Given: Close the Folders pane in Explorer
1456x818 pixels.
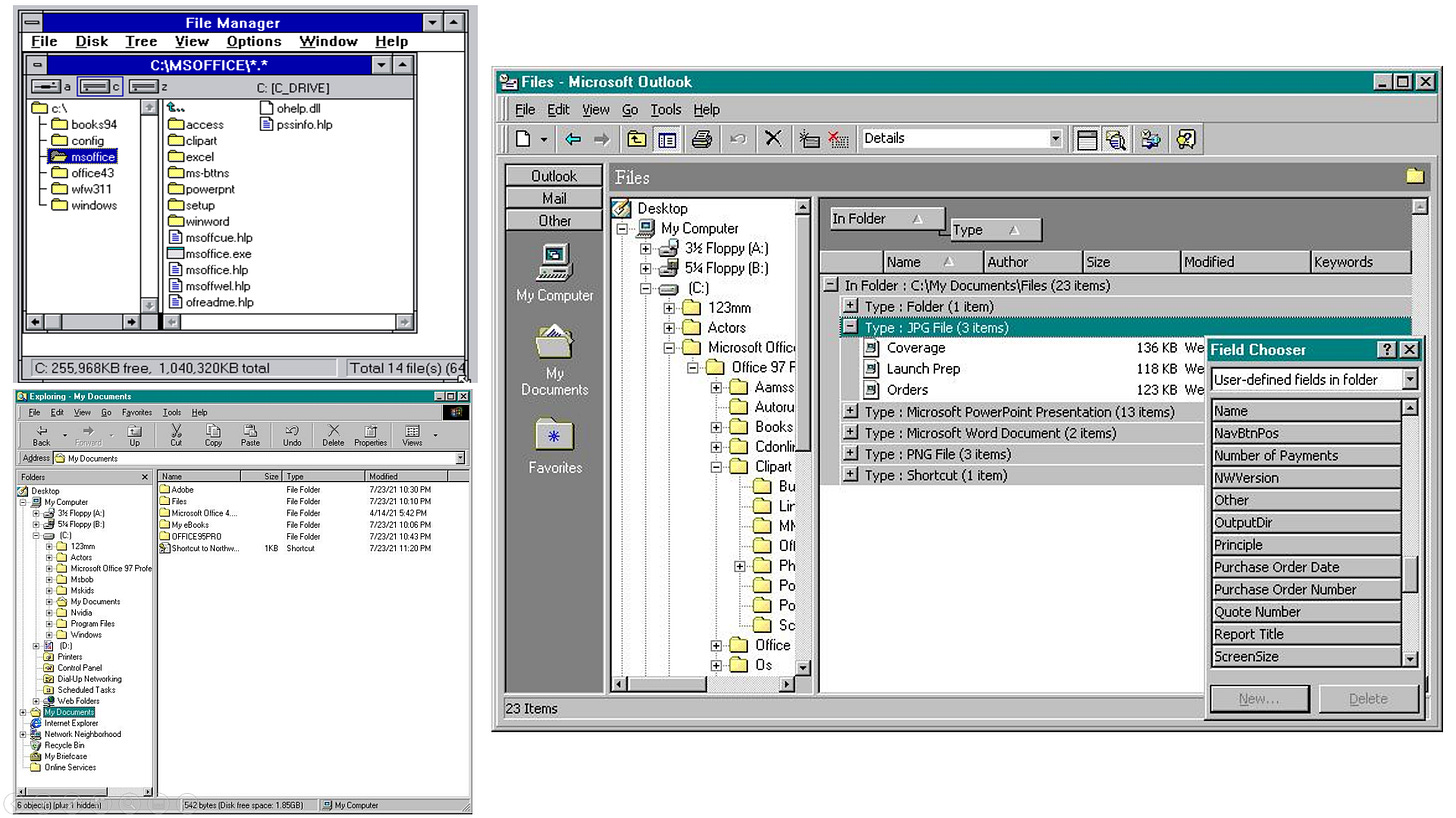Looking at the screenshot, I should (145, 477).
